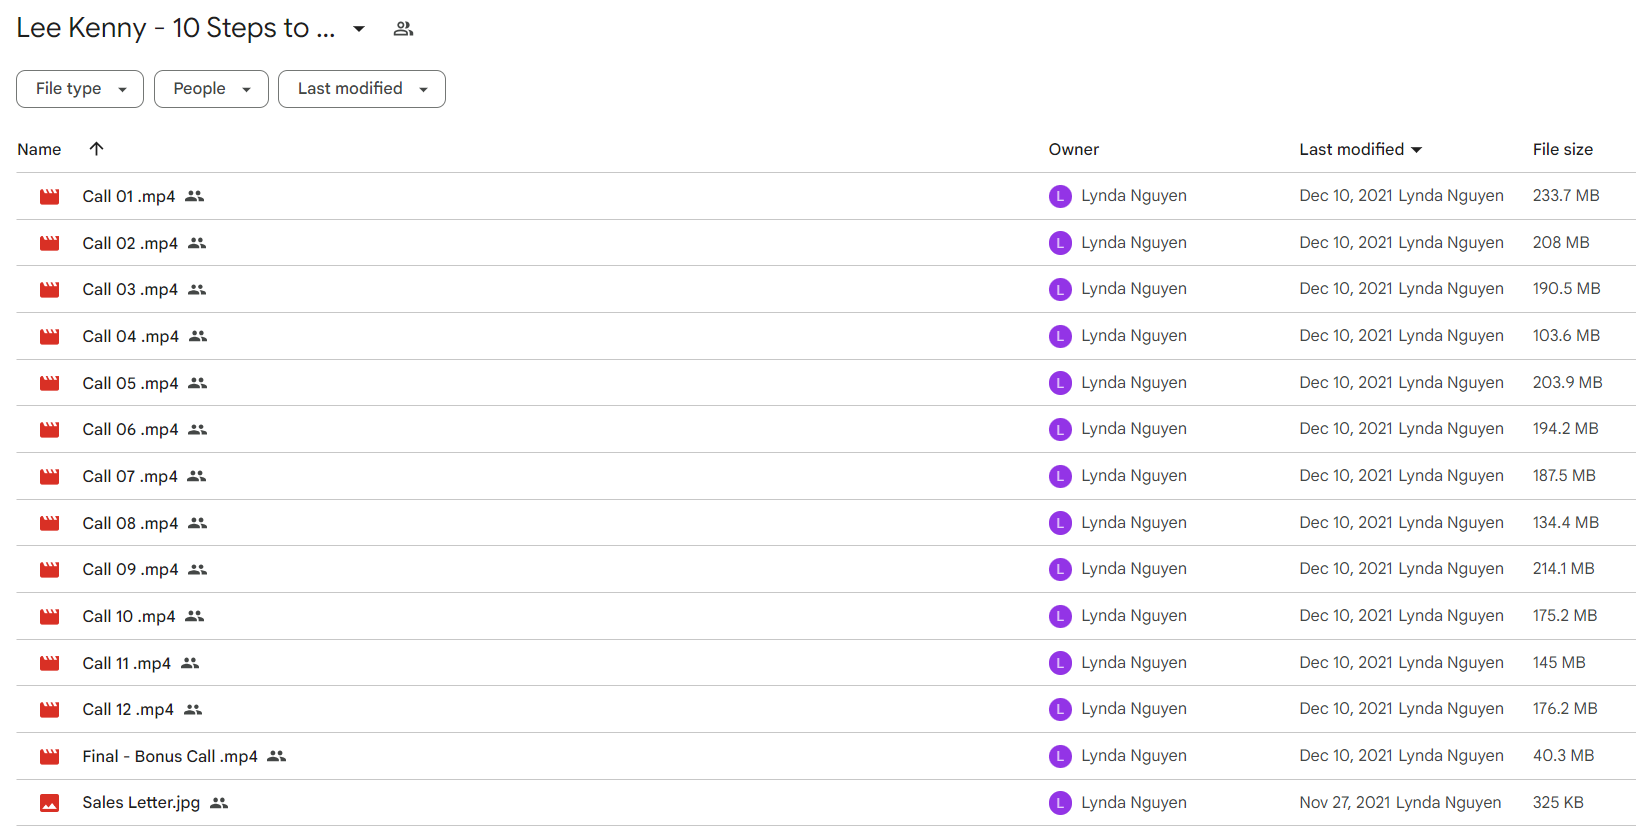The image size is (1636, 835).
Task: Click the video file icon for Call 12 .mp4
Action: coord(49,710)
